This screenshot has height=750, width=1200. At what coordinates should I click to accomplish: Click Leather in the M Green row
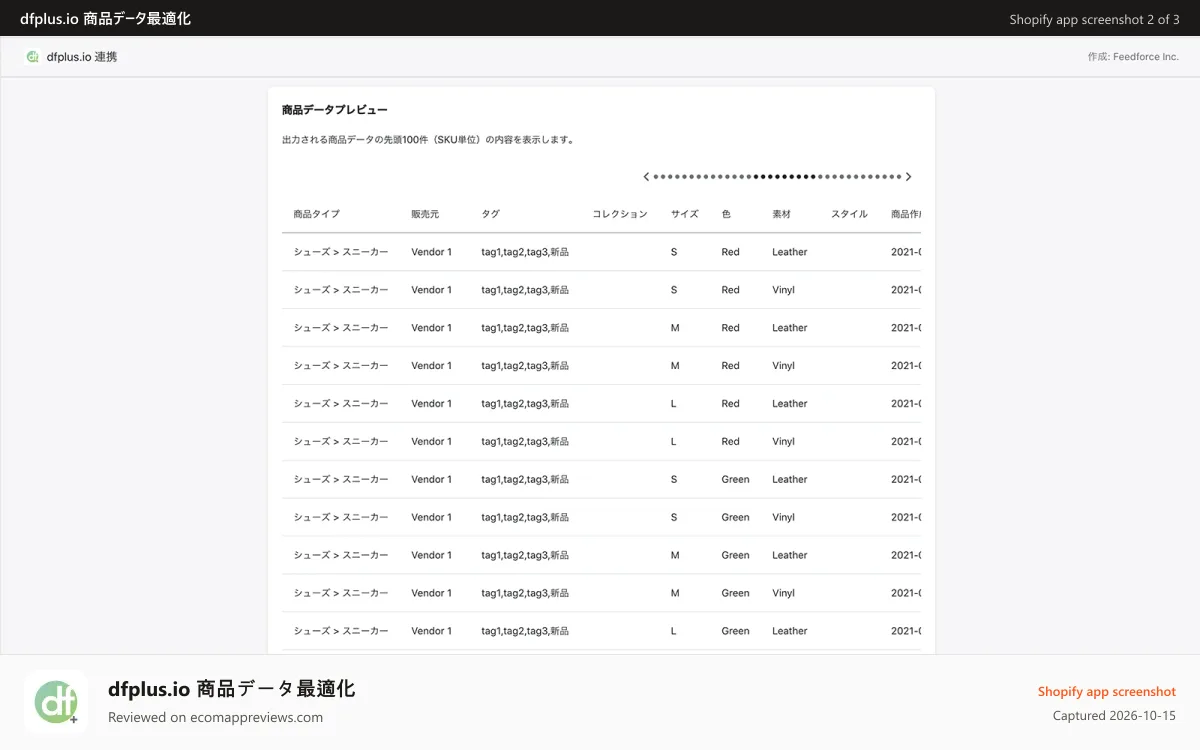click(x=789, y=556)
